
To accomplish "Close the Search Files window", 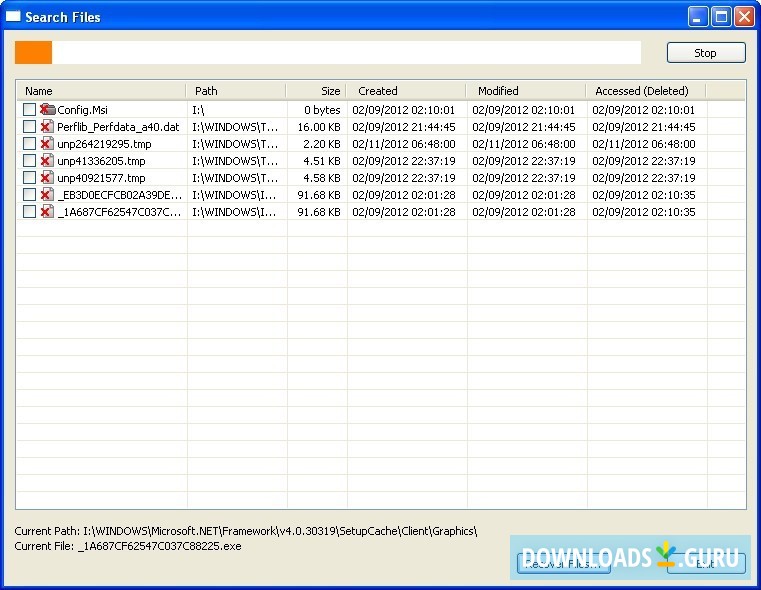I will point(744,17).
